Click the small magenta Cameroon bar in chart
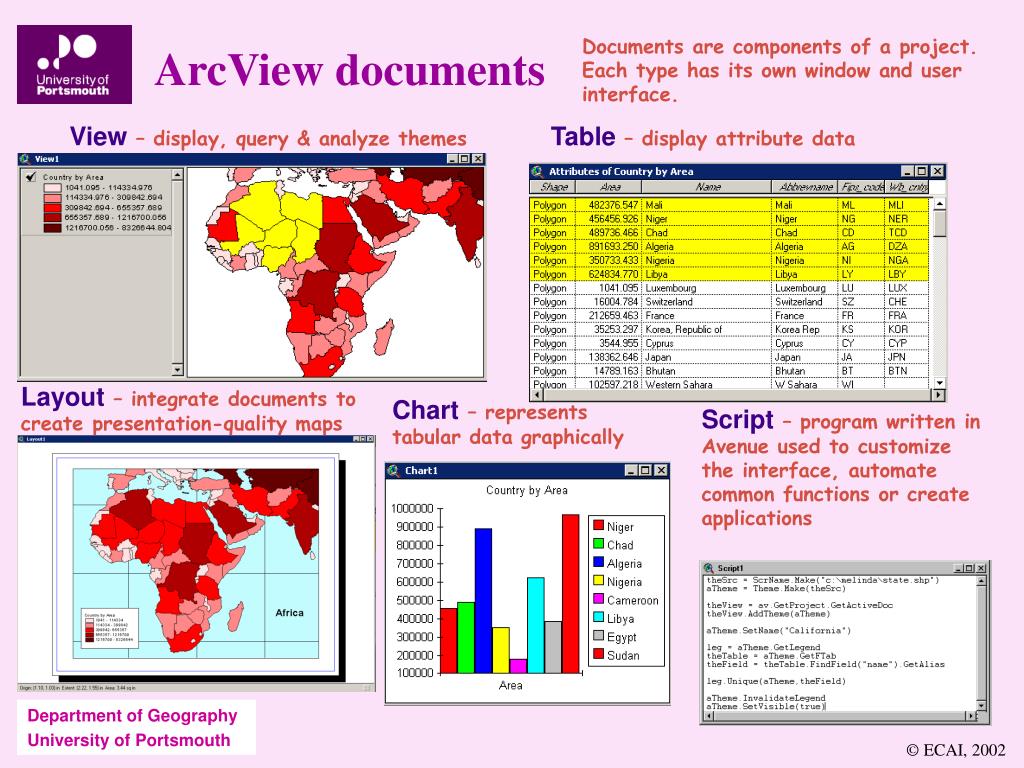 (x=518, y=666)
